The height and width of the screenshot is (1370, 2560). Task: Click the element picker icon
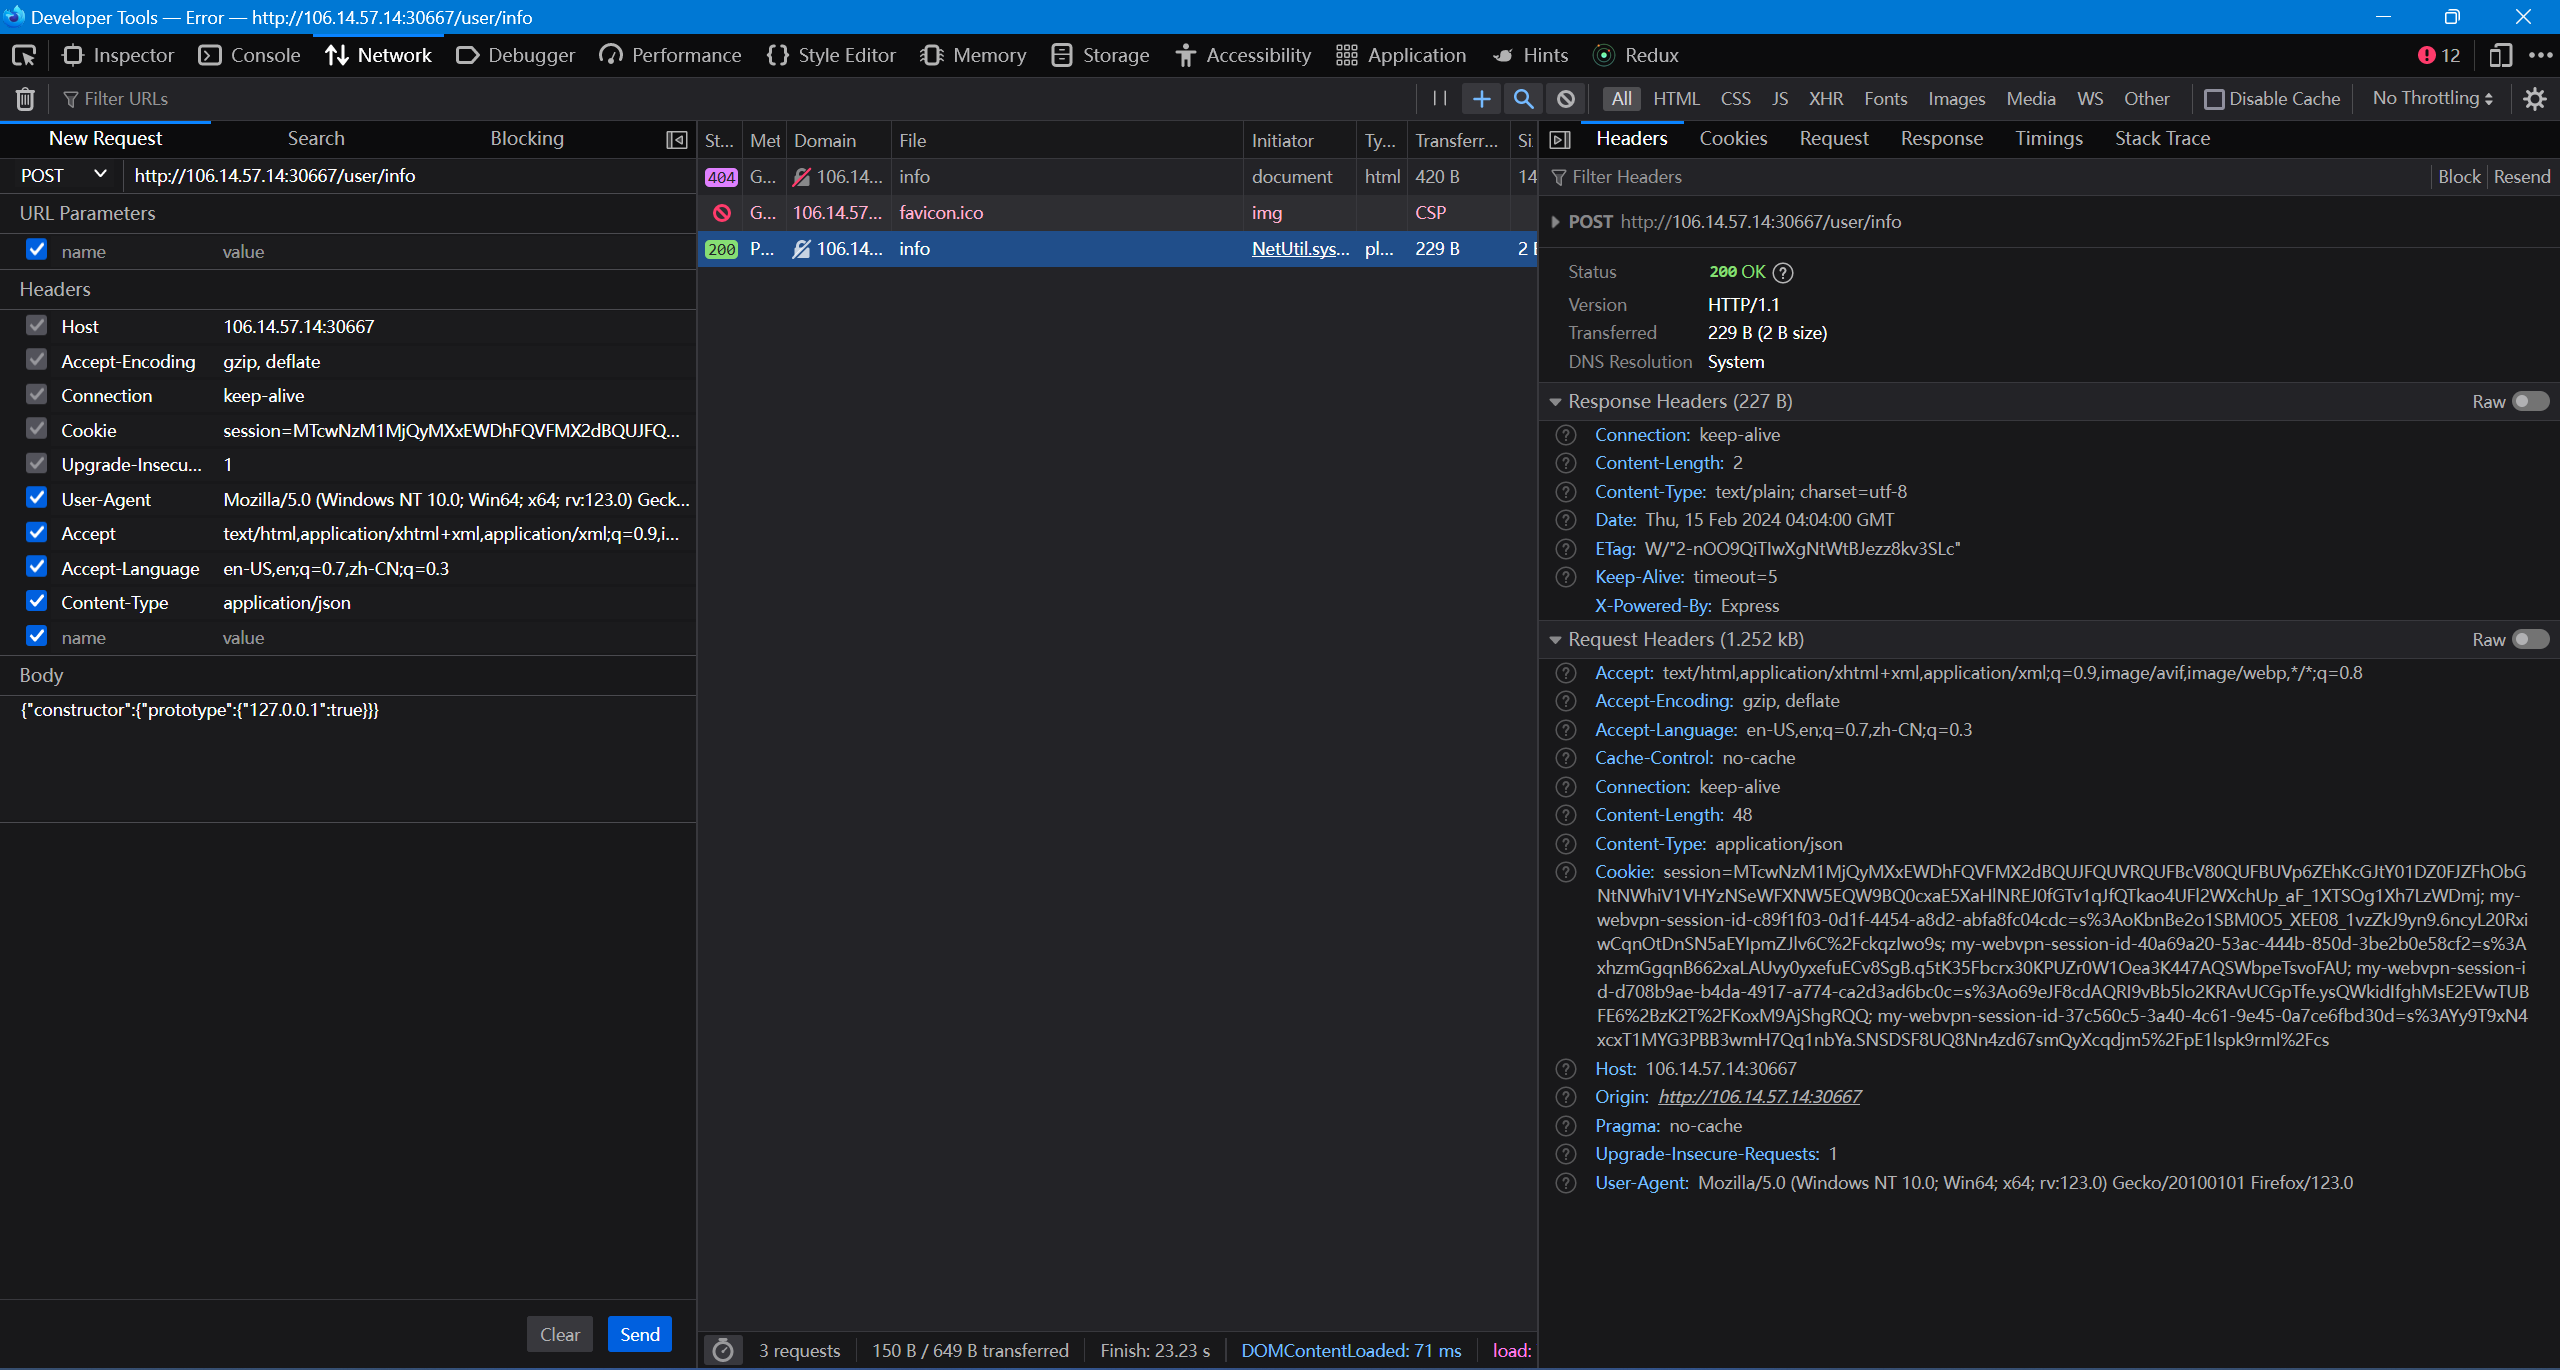click(24, 55)
